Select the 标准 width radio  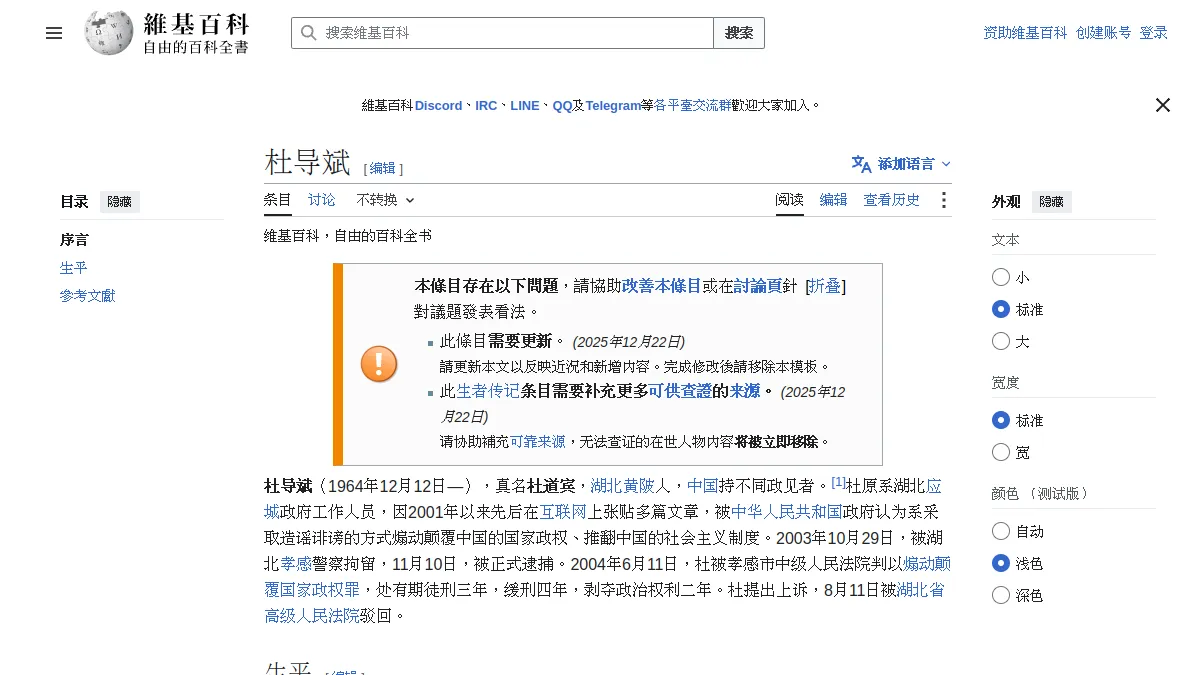[x=1001, y=420]
